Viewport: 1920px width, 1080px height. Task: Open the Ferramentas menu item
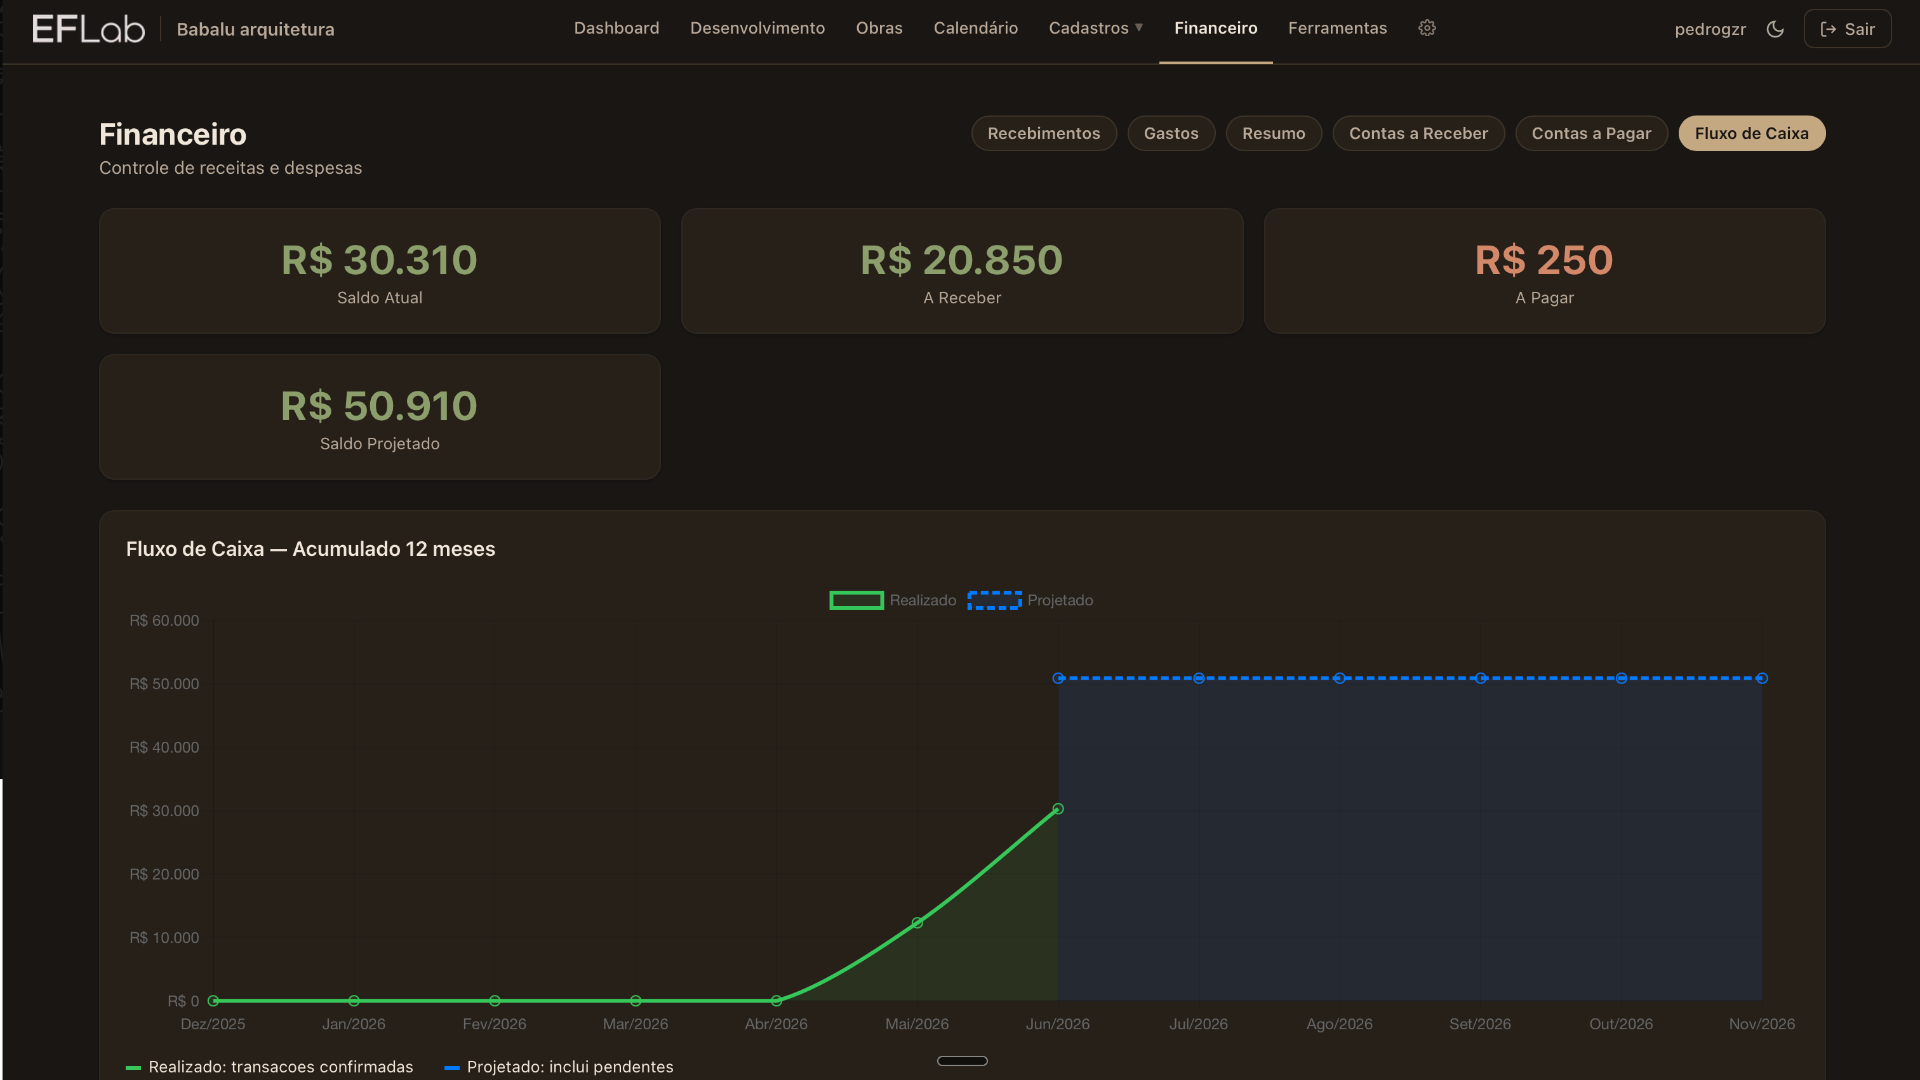(x=1337, y=28)
